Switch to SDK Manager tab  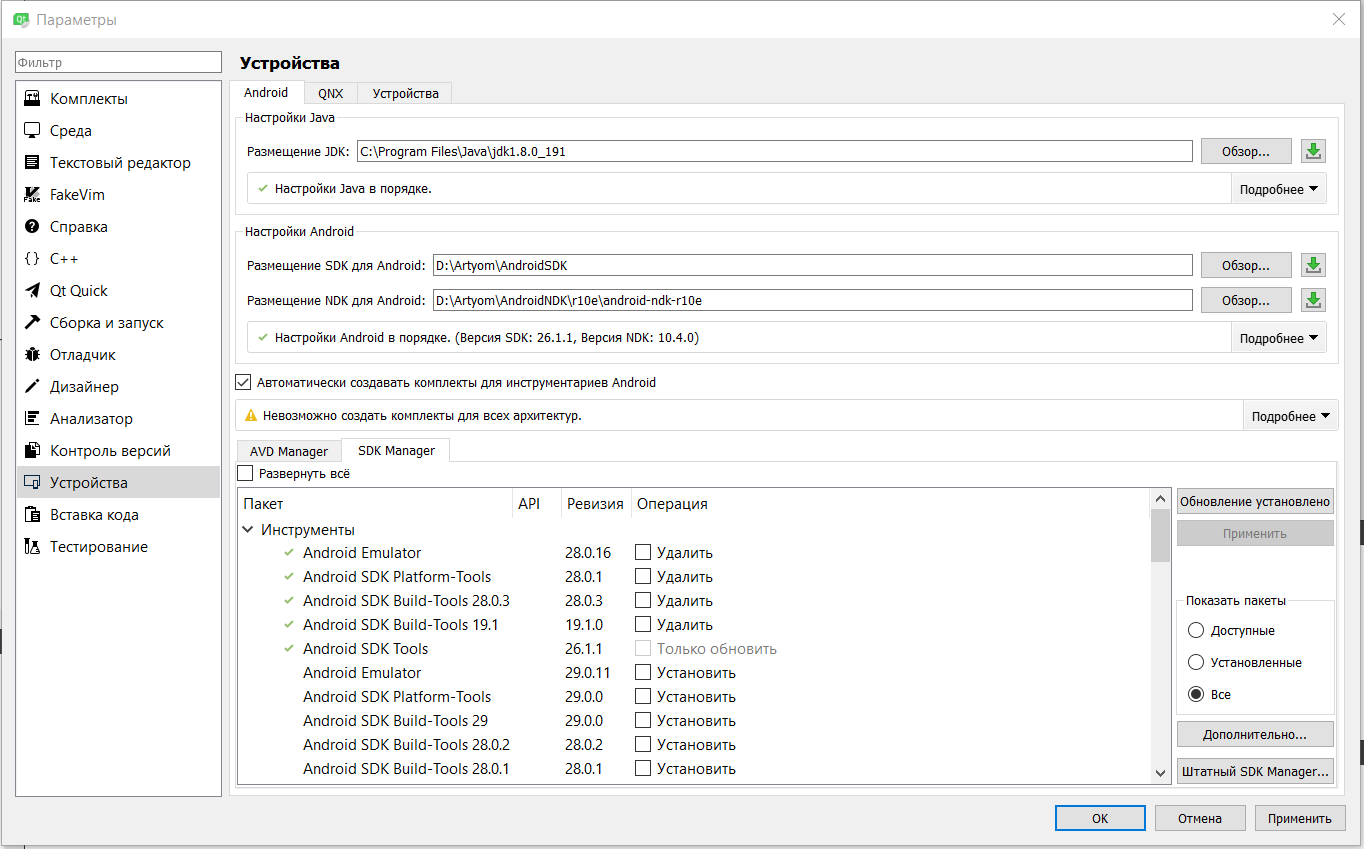[x=396, y=450]
